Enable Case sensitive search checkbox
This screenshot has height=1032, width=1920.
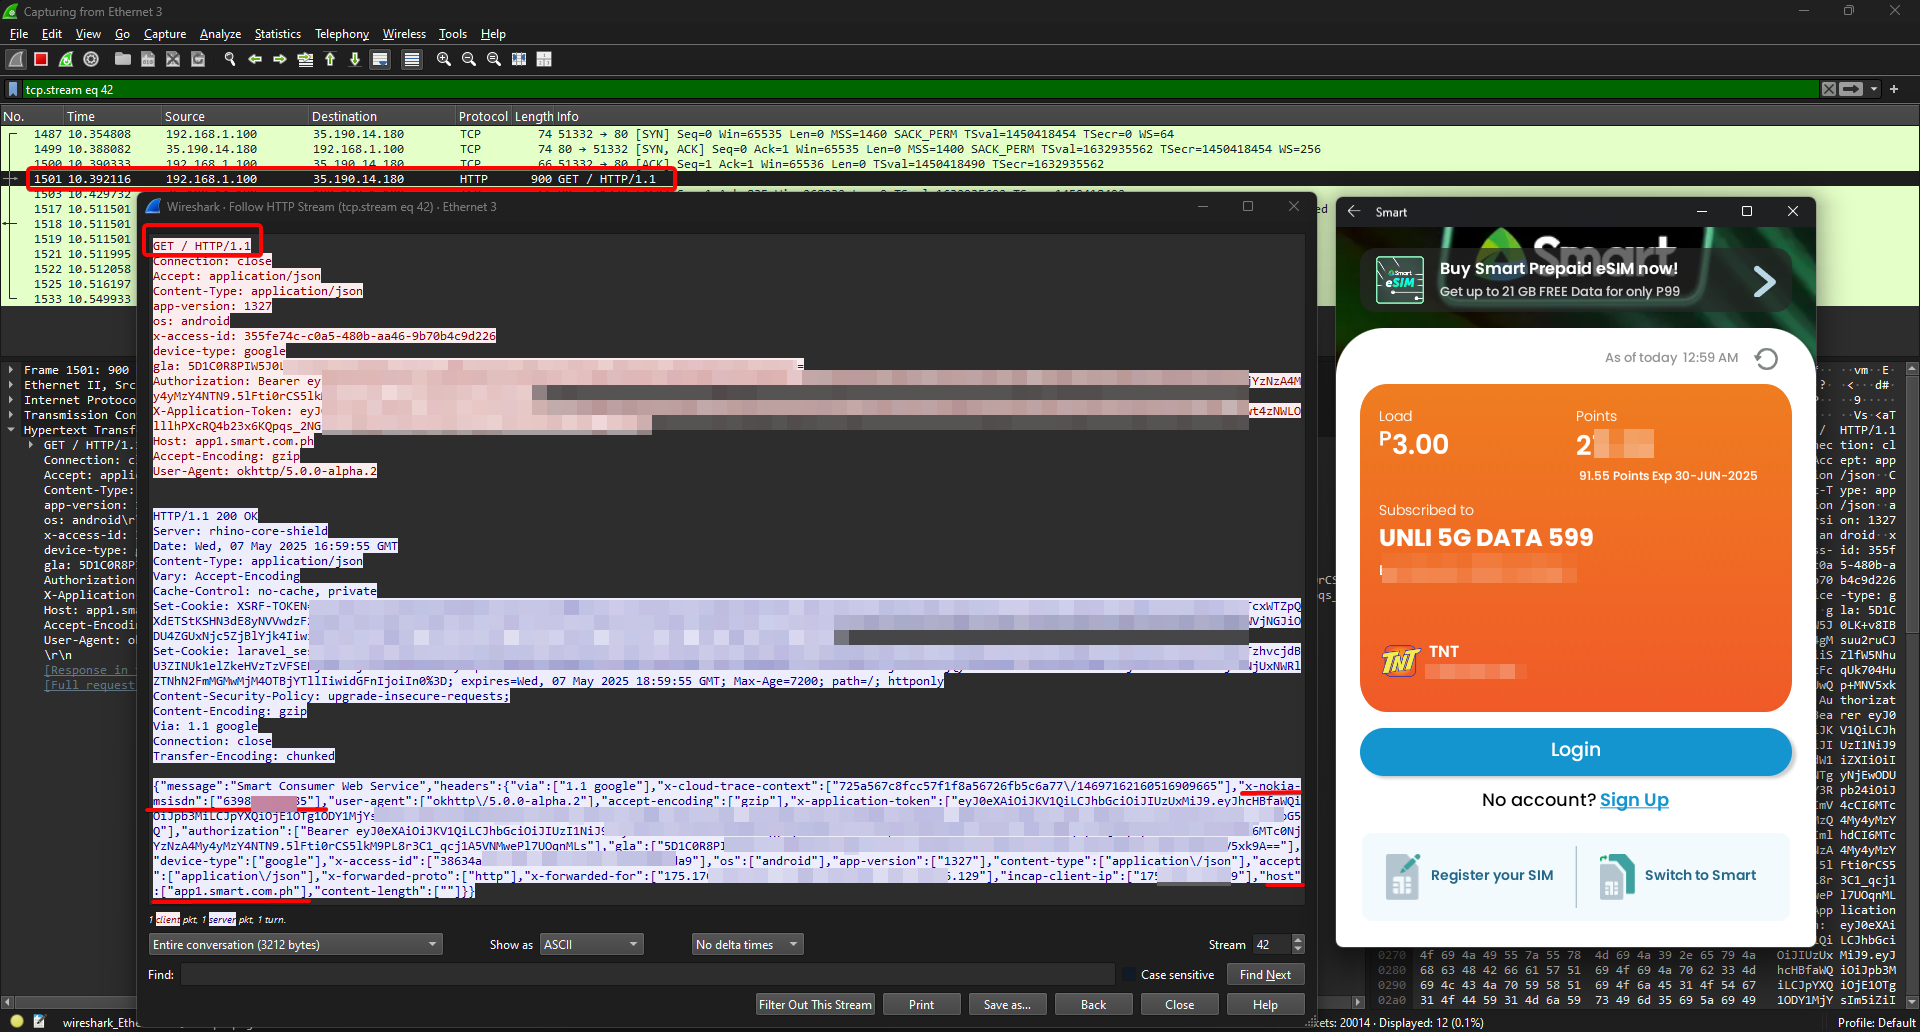click(x=1130, y=974)
